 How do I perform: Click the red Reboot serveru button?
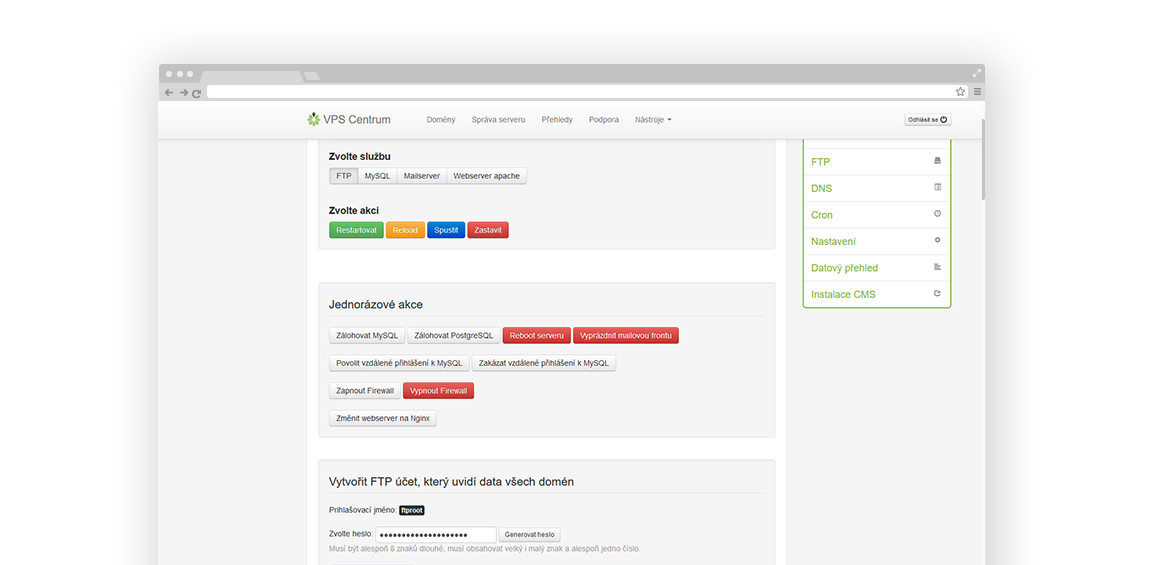[536, 336]
